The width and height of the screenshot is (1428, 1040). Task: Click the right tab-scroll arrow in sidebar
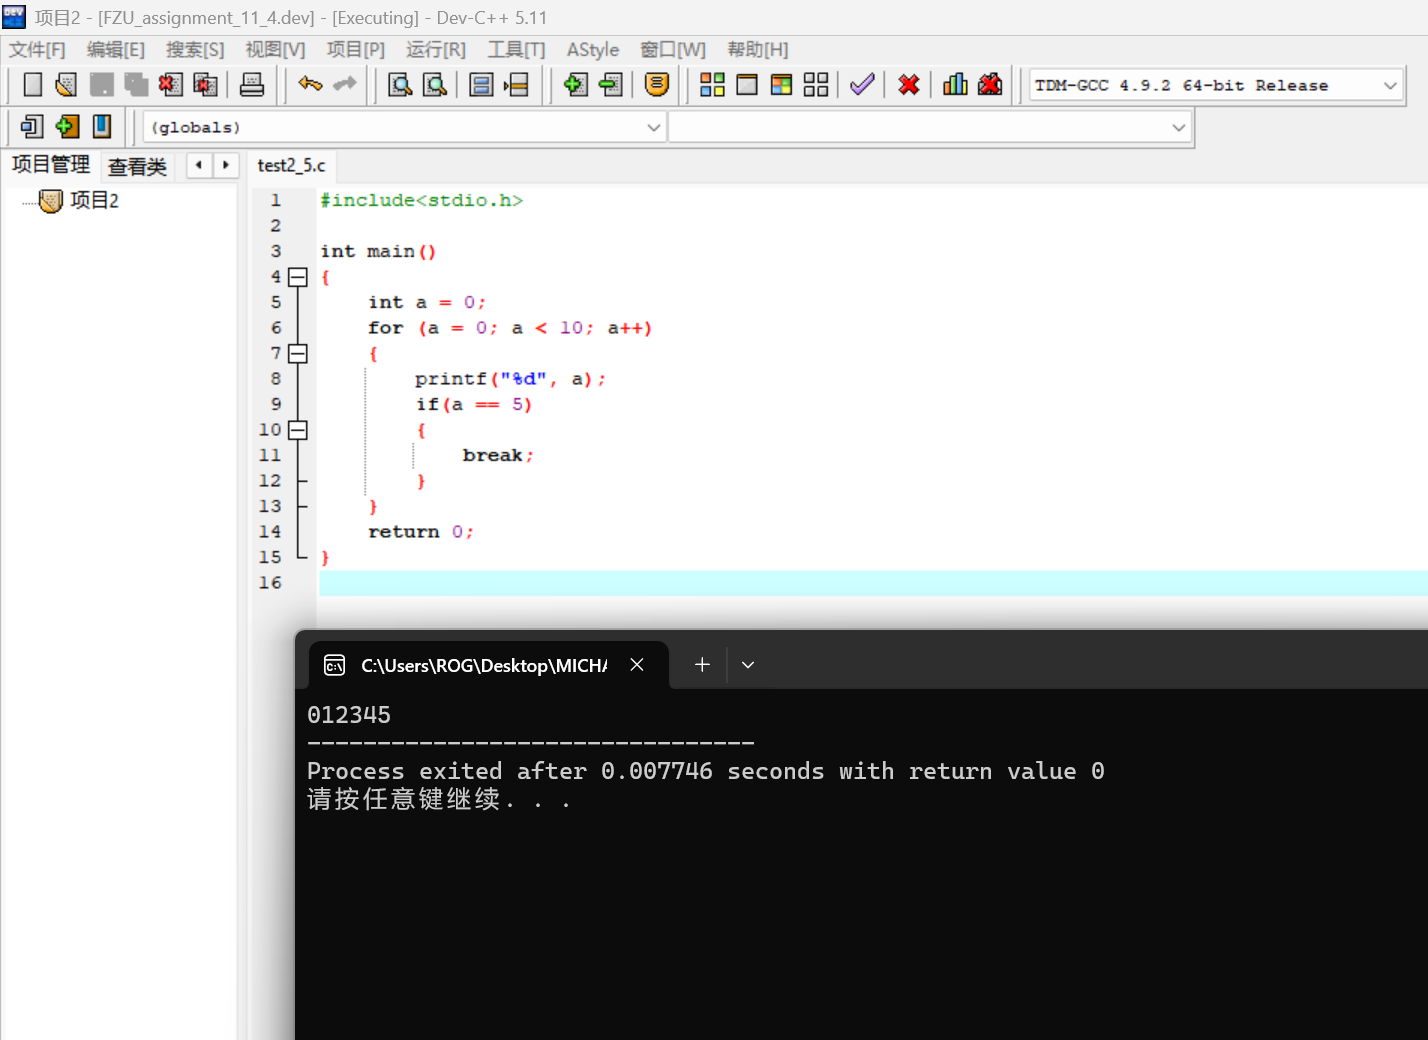pyautogui.click(x=226, y=165)
